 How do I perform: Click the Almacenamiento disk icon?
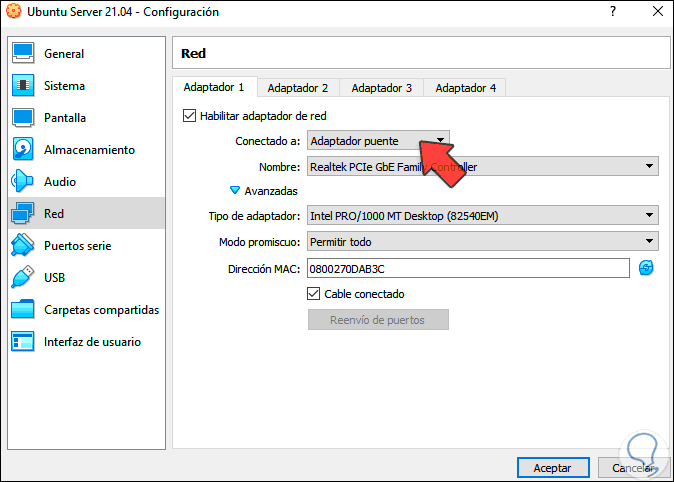23,149
